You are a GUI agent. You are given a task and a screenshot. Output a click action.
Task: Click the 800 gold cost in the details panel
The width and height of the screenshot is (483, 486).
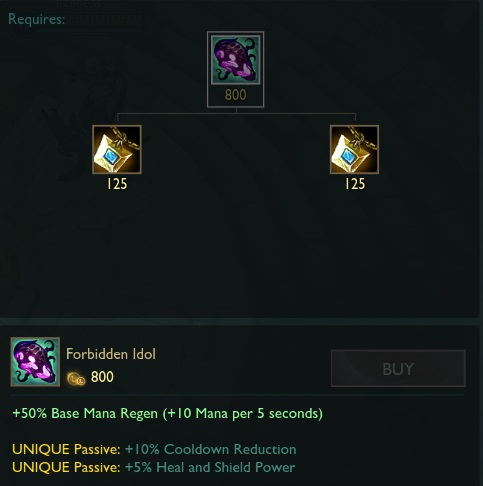click(102, 377)
